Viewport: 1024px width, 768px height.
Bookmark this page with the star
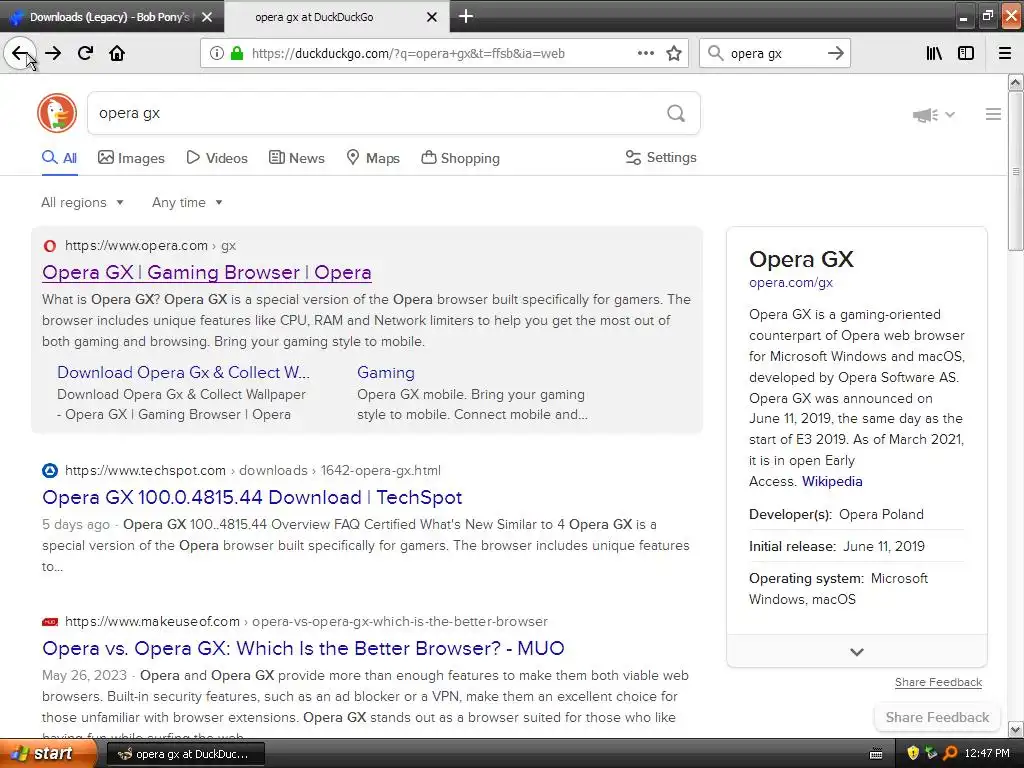(674, 54)
